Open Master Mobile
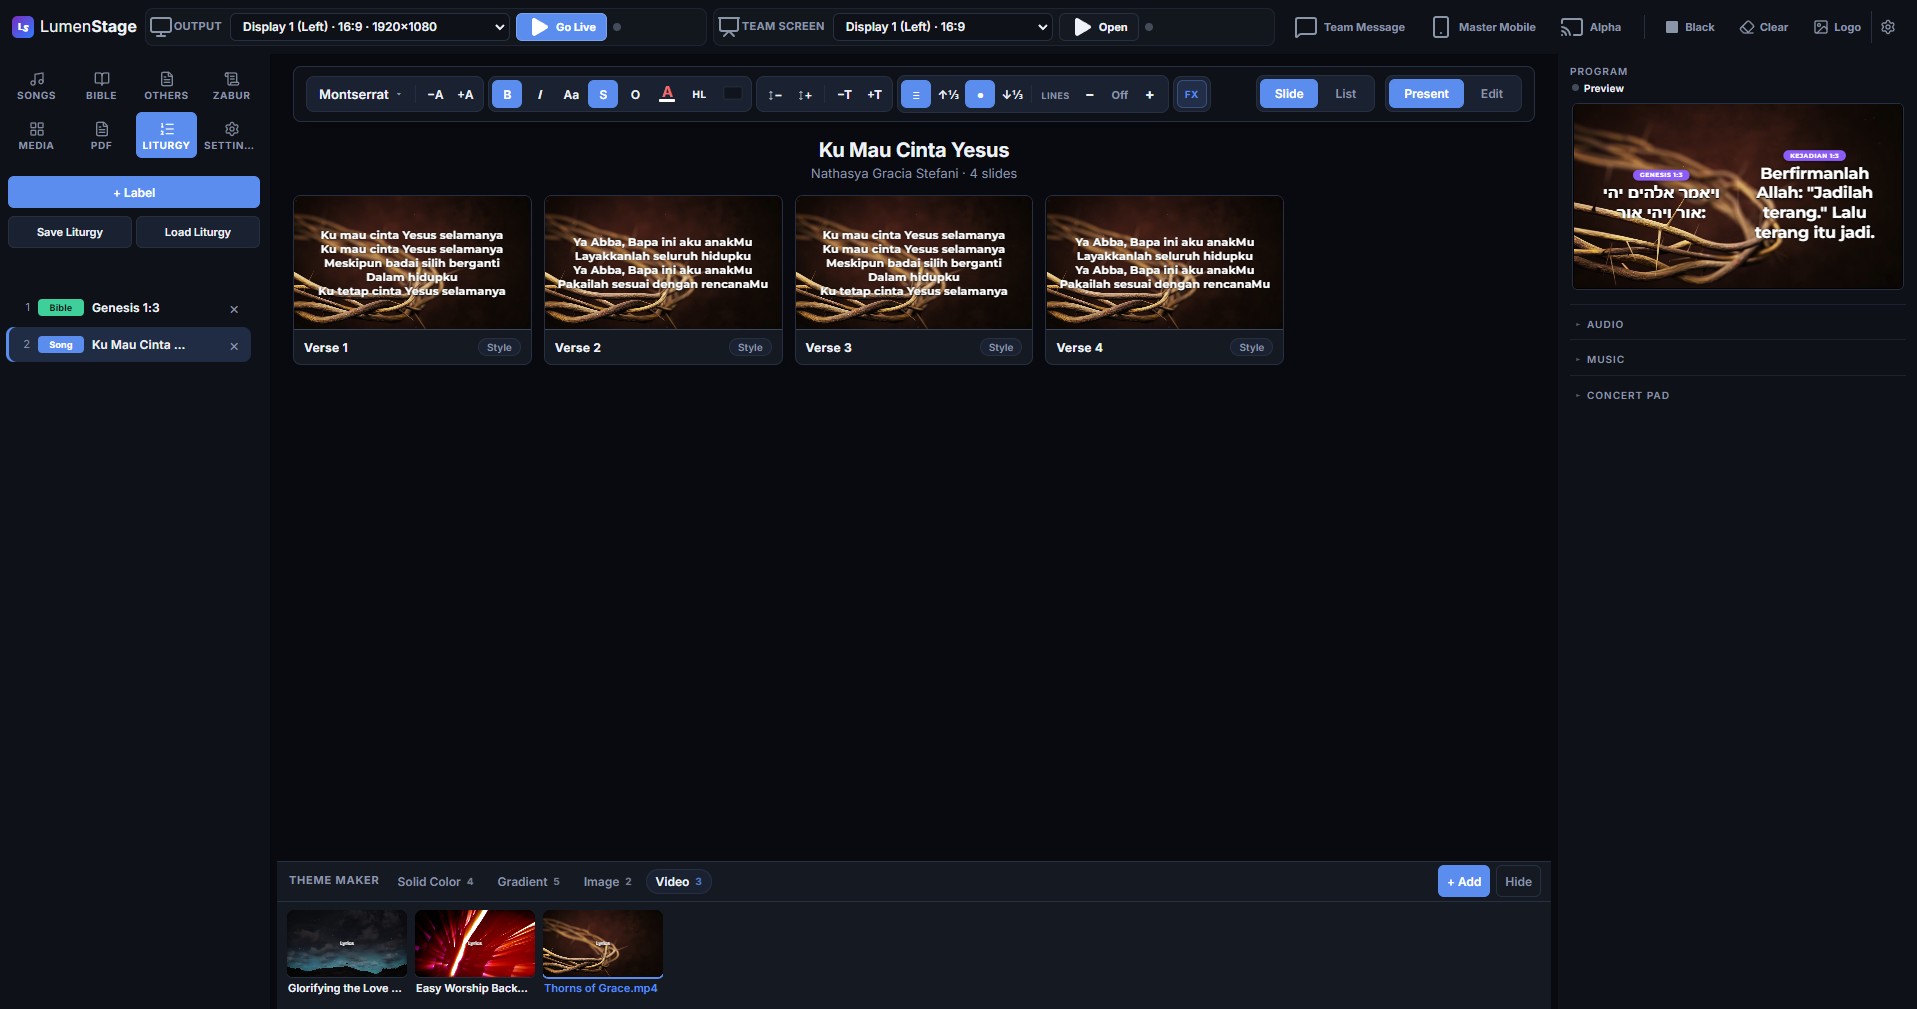This screenshot has height=1009, width=1917. pos(1484,27)
